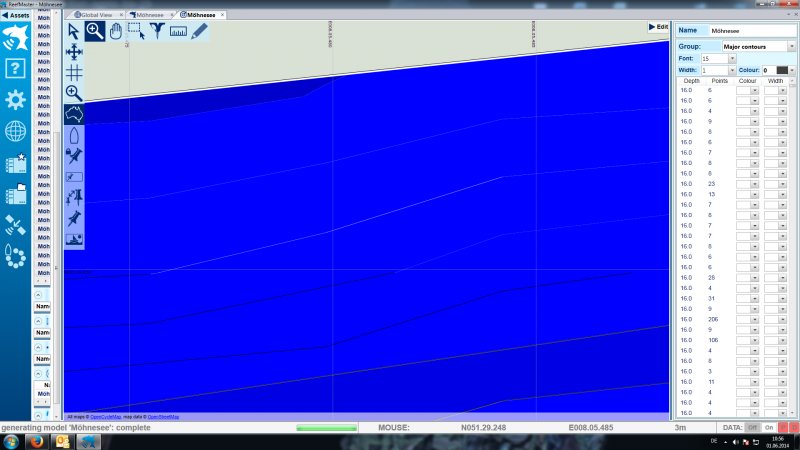This screenshot has height=450, width=800.
Task: Pick the ruler measurement tool
Action: click(179, 31)
